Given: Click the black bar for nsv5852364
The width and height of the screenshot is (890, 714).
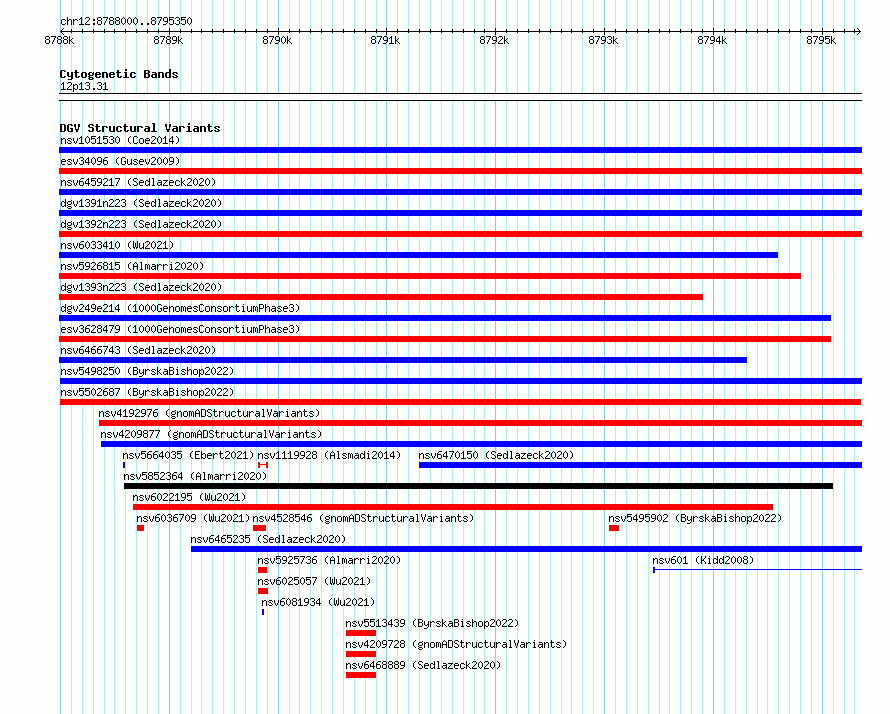Looking at the screenshot, I should coord(478,486).
